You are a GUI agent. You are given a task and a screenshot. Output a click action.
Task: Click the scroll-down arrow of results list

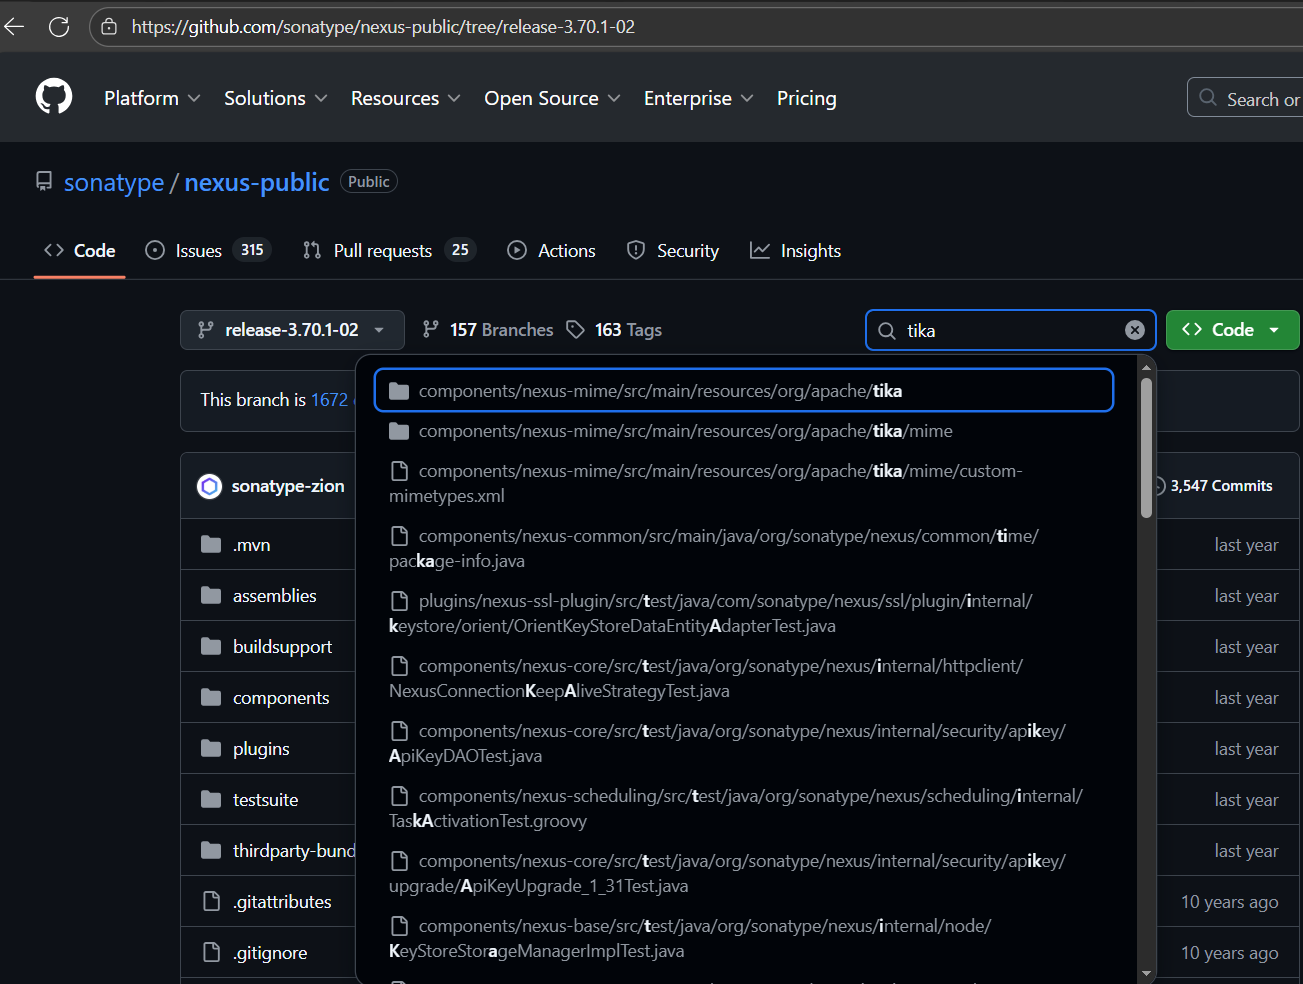click(1146, 973)
